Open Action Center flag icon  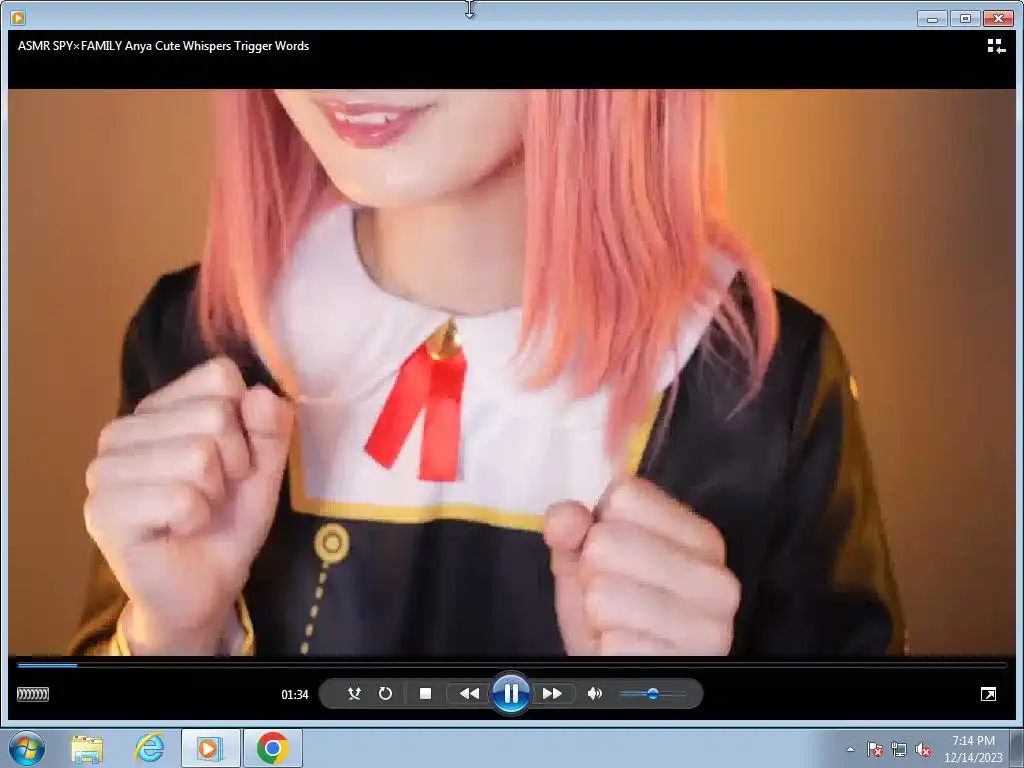(x=874, y=750)
